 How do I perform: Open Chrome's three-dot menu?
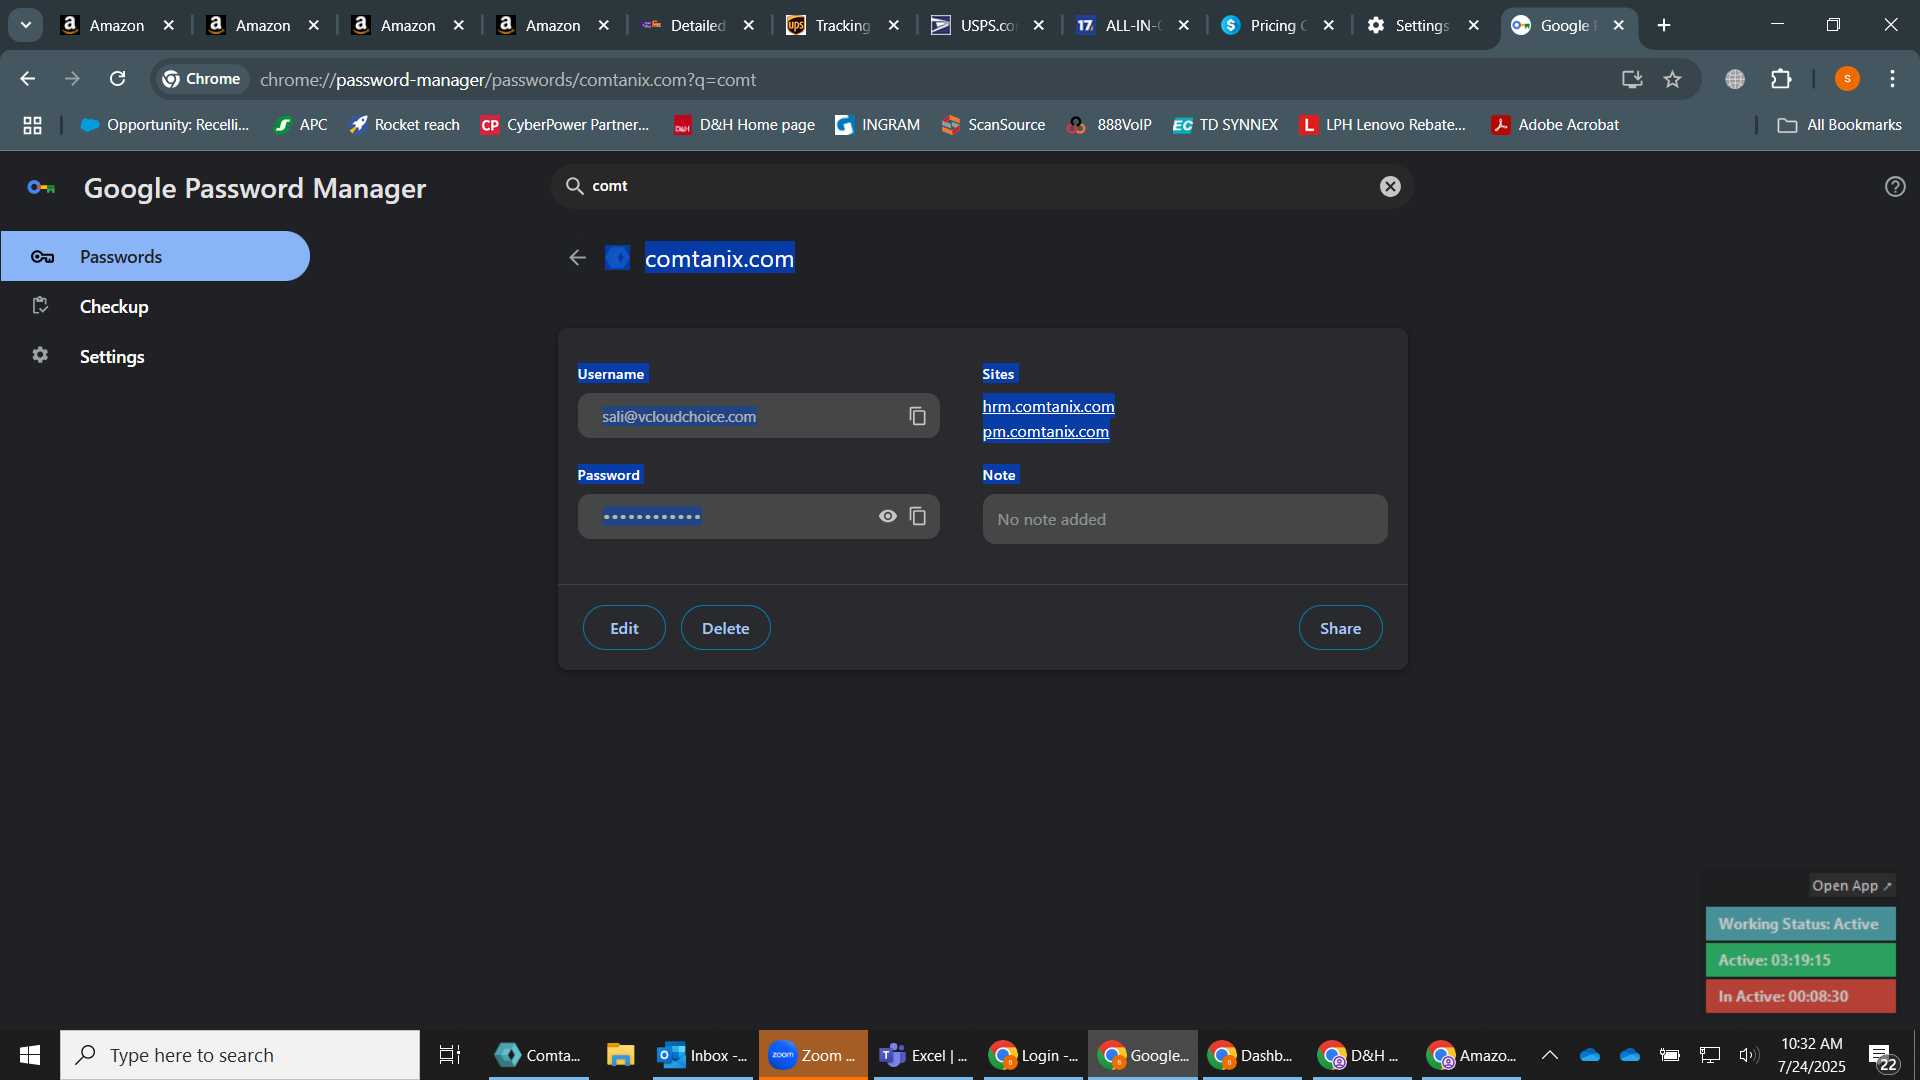pyautogui.click(x=1892, y=79)
